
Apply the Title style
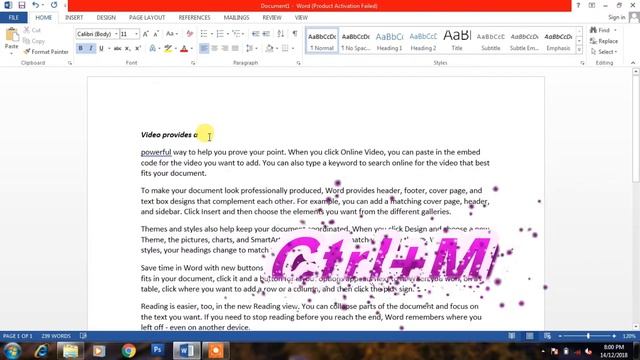click(457, 41)
